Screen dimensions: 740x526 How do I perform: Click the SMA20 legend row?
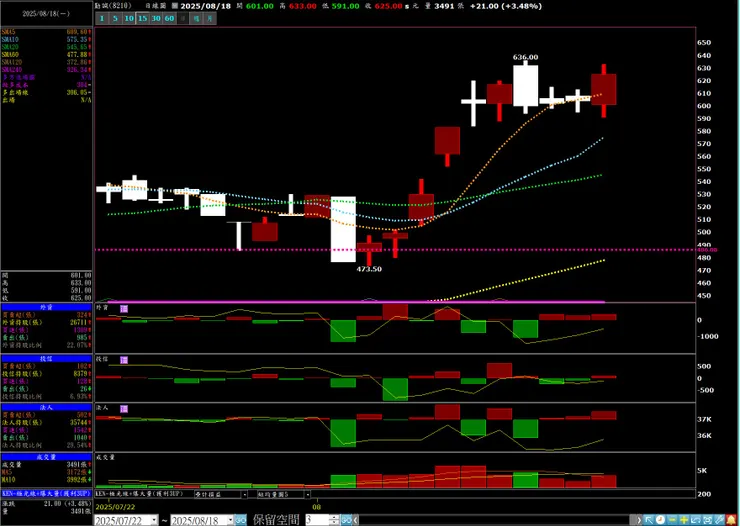coord(46,47)
